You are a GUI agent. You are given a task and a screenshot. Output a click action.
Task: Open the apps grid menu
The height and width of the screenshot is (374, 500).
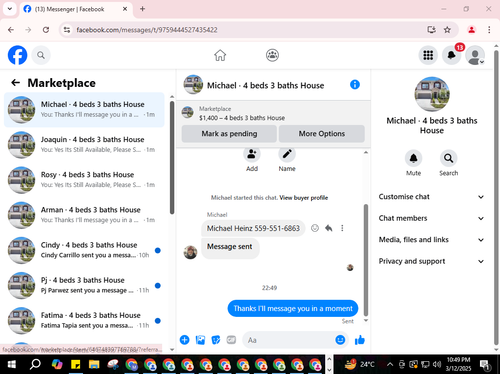tap(428, 55)
